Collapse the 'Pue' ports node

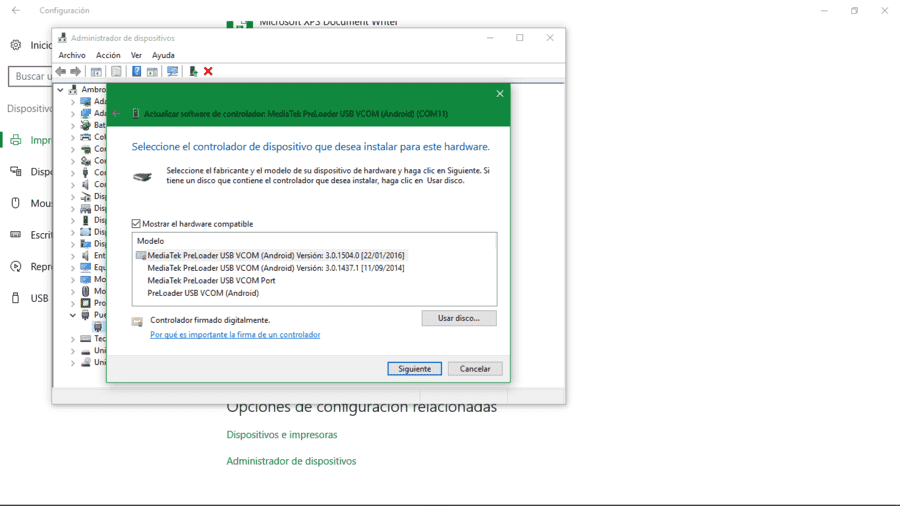coord(73,315)
